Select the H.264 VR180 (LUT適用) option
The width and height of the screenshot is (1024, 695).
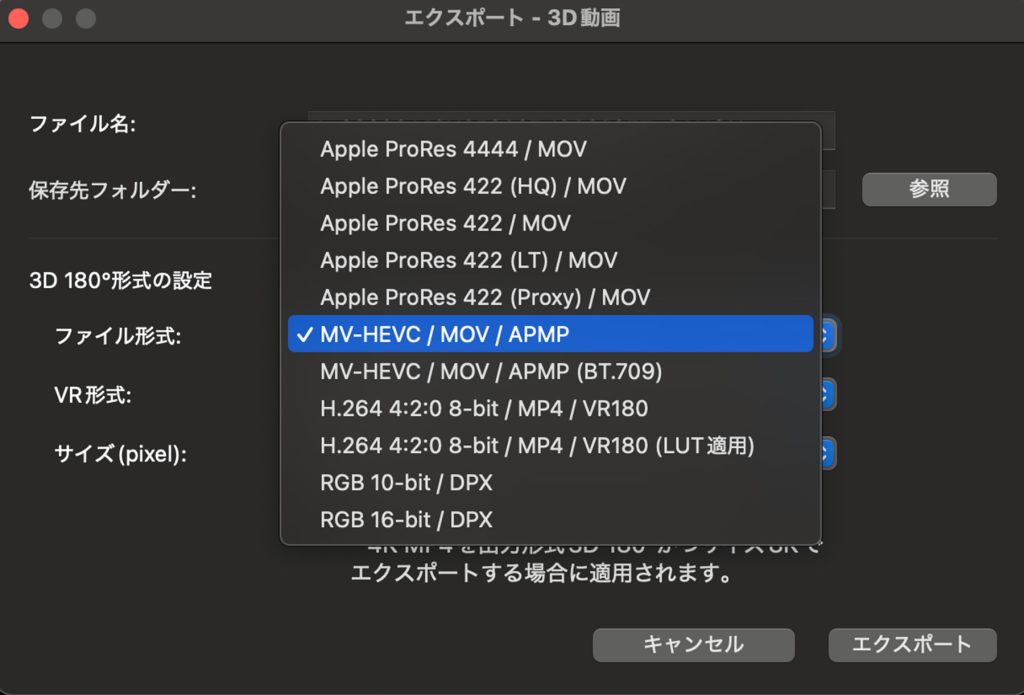pyautogui.click(x=537, y=445)
